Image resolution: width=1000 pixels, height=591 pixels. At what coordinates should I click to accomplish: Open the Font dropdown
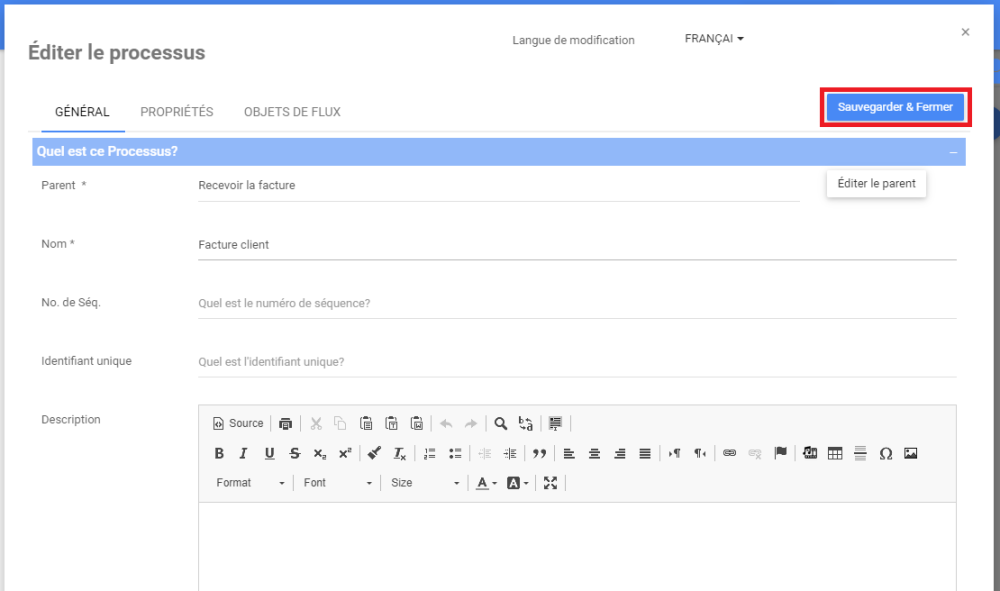tap(337, 483)
